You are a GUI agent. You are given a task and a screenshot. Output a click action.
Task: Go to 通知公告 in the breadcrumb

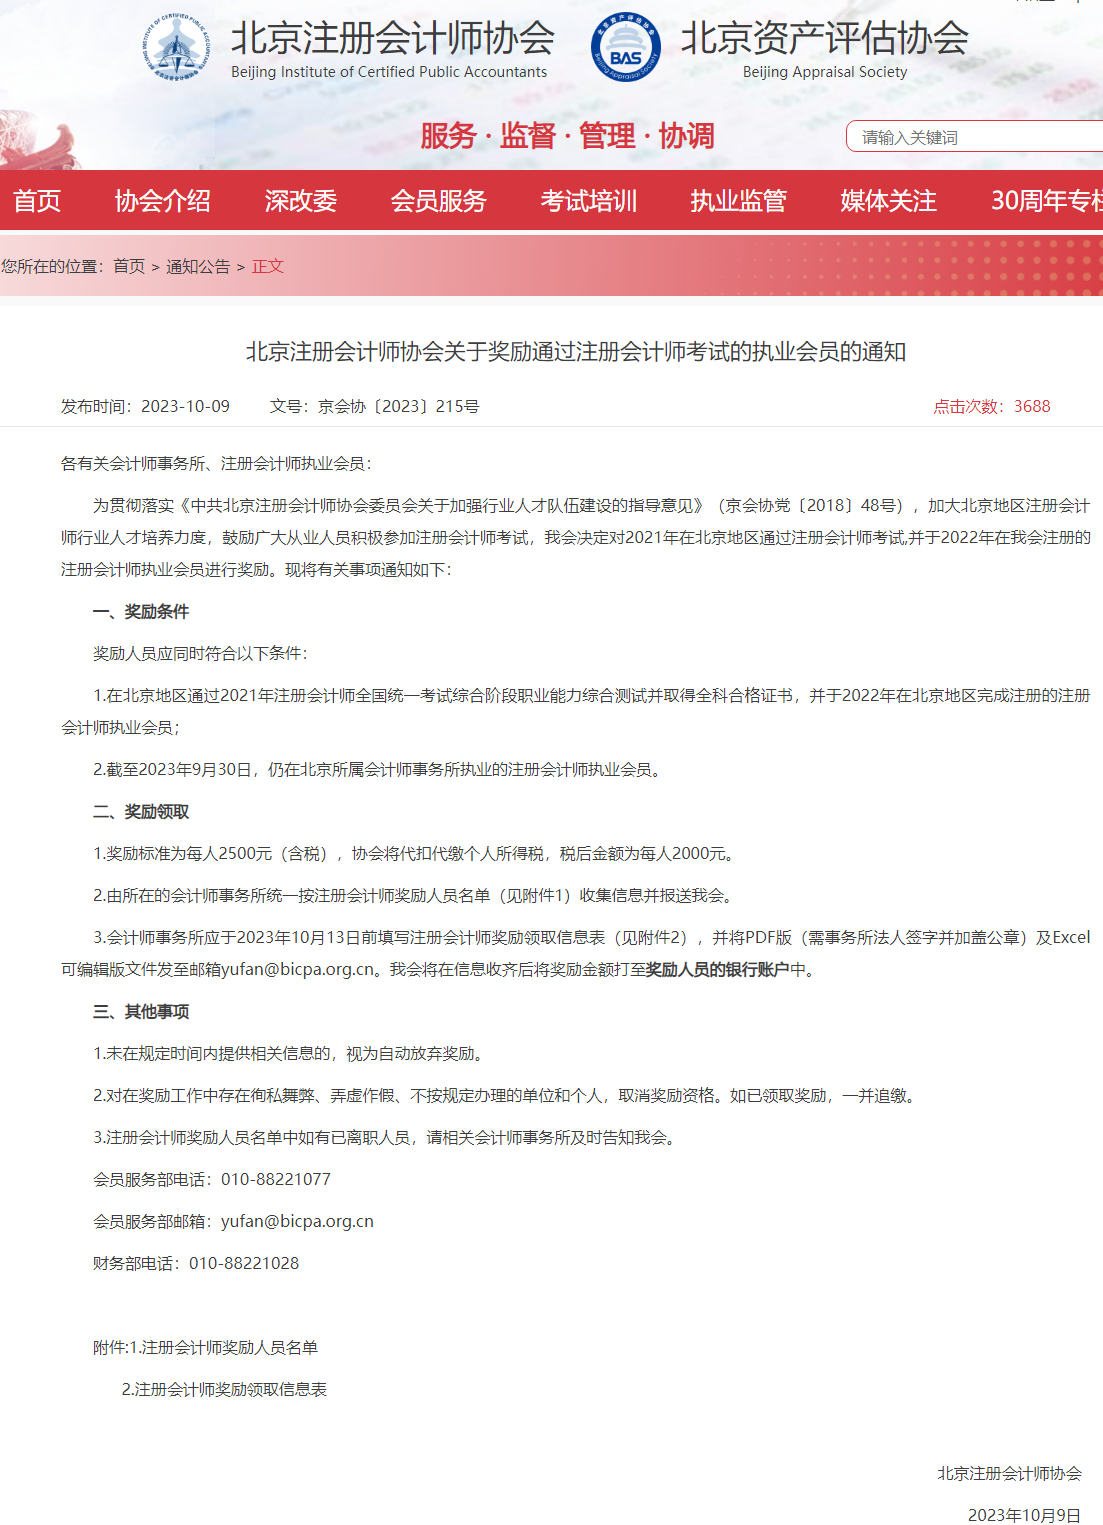click(x=198, y=266)
